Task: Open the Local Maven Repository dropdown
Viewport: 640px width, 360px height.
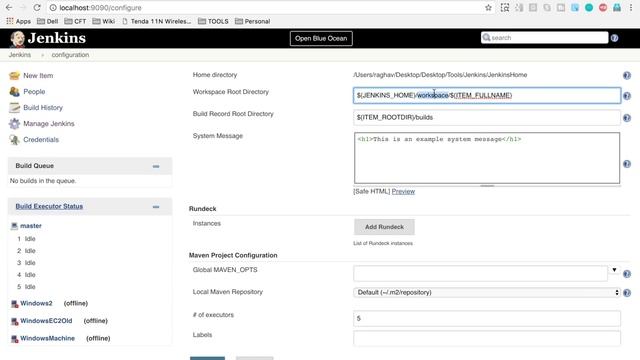Action: 487,292
